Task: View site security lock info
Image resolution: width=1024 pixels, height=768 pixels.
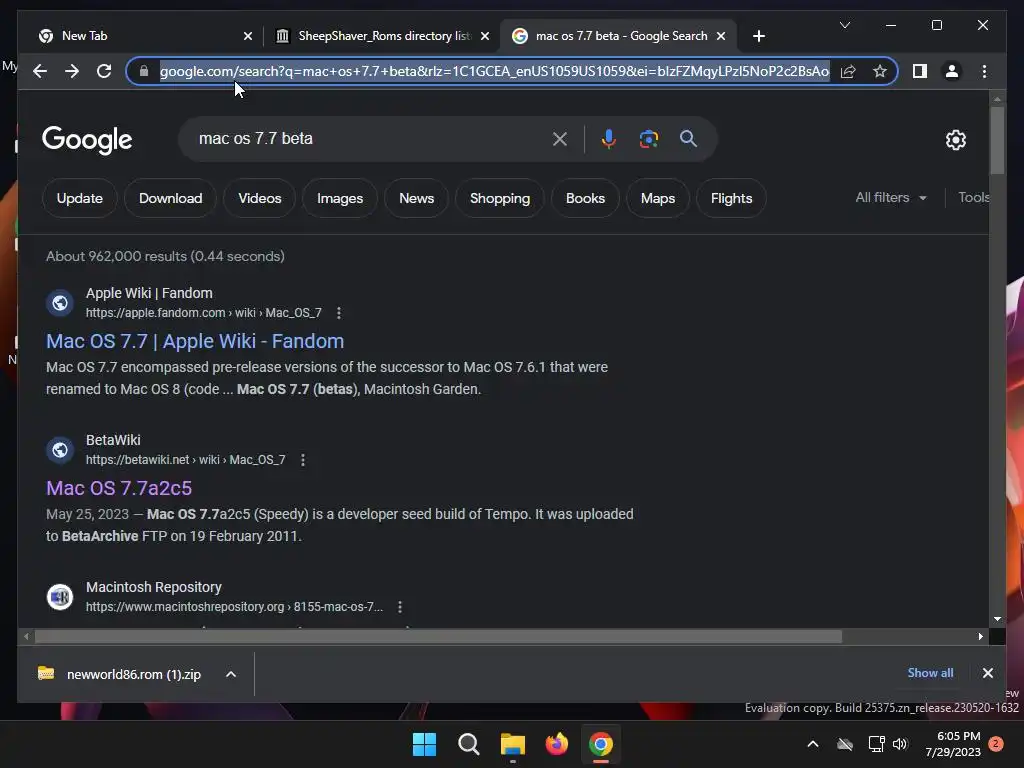Action: (x=144, y=71)
